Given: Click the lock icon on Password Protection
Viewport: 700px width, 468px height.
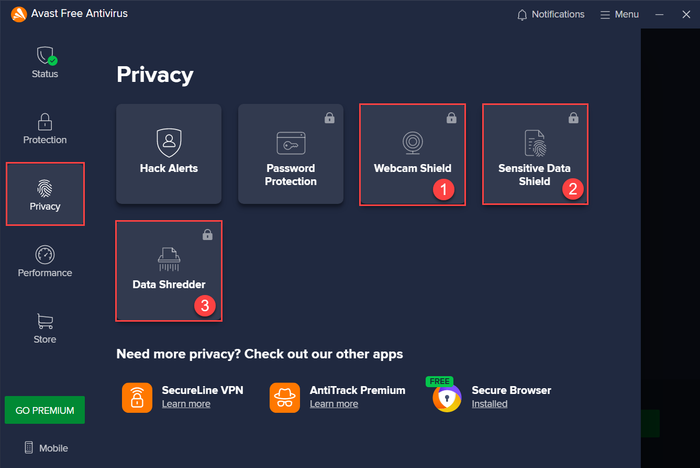Looking at the screenshot, I should click(329, 118).
